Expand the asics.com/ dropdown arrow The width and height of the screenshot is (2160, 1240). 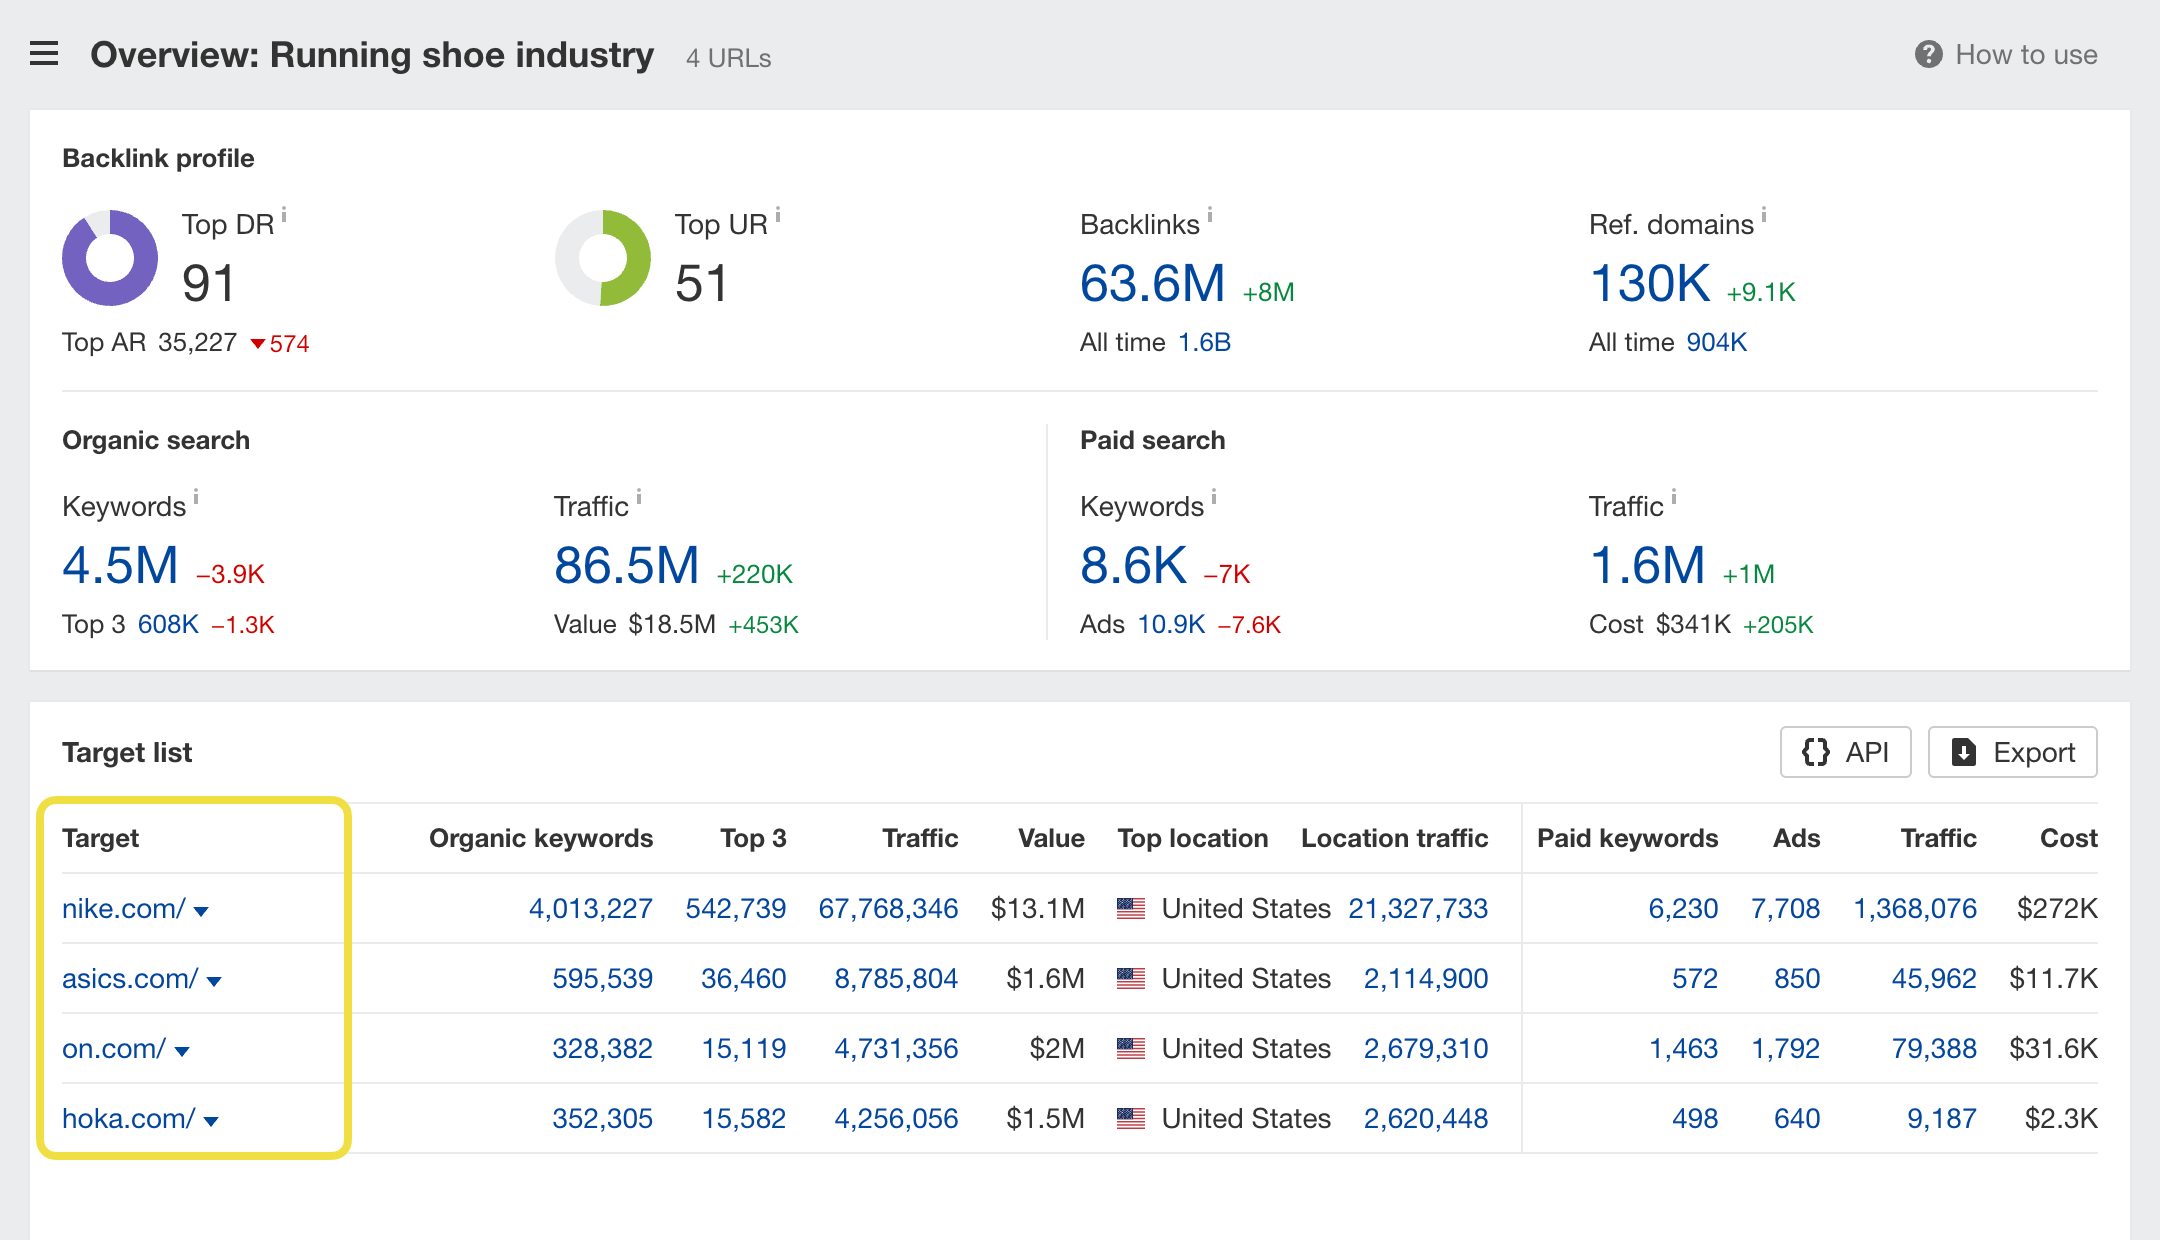click(214, 981)
